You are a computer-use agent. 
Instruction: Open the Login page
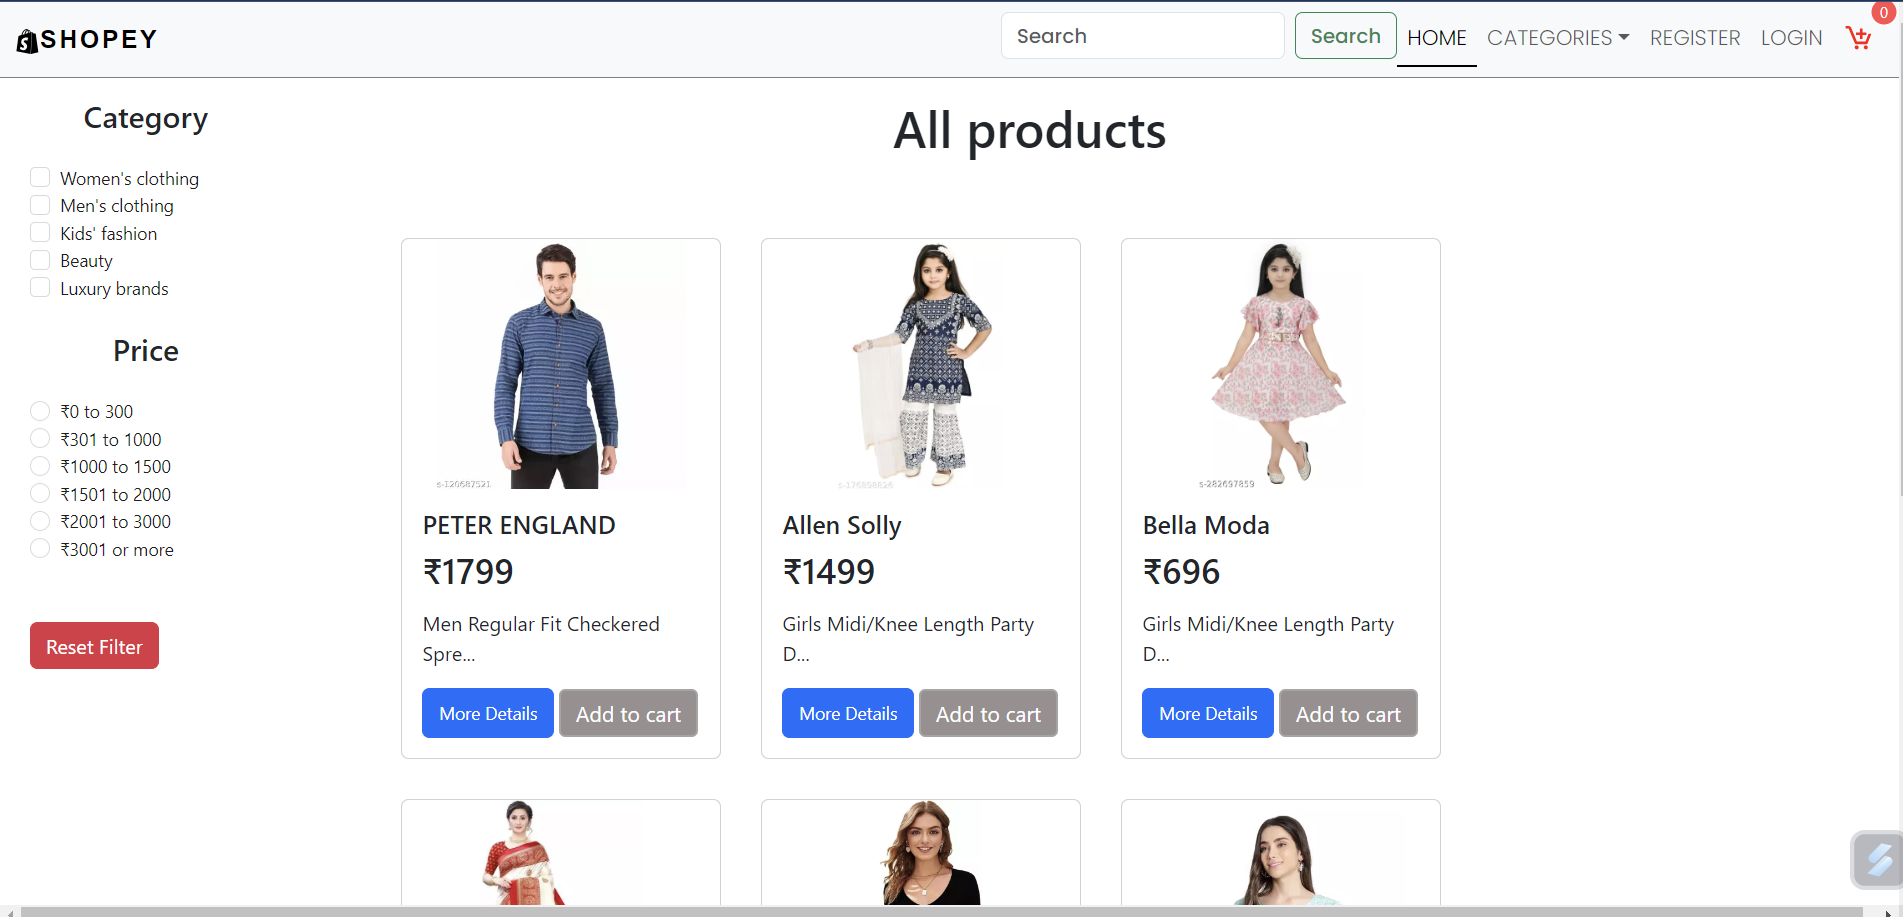(1791, 38)
